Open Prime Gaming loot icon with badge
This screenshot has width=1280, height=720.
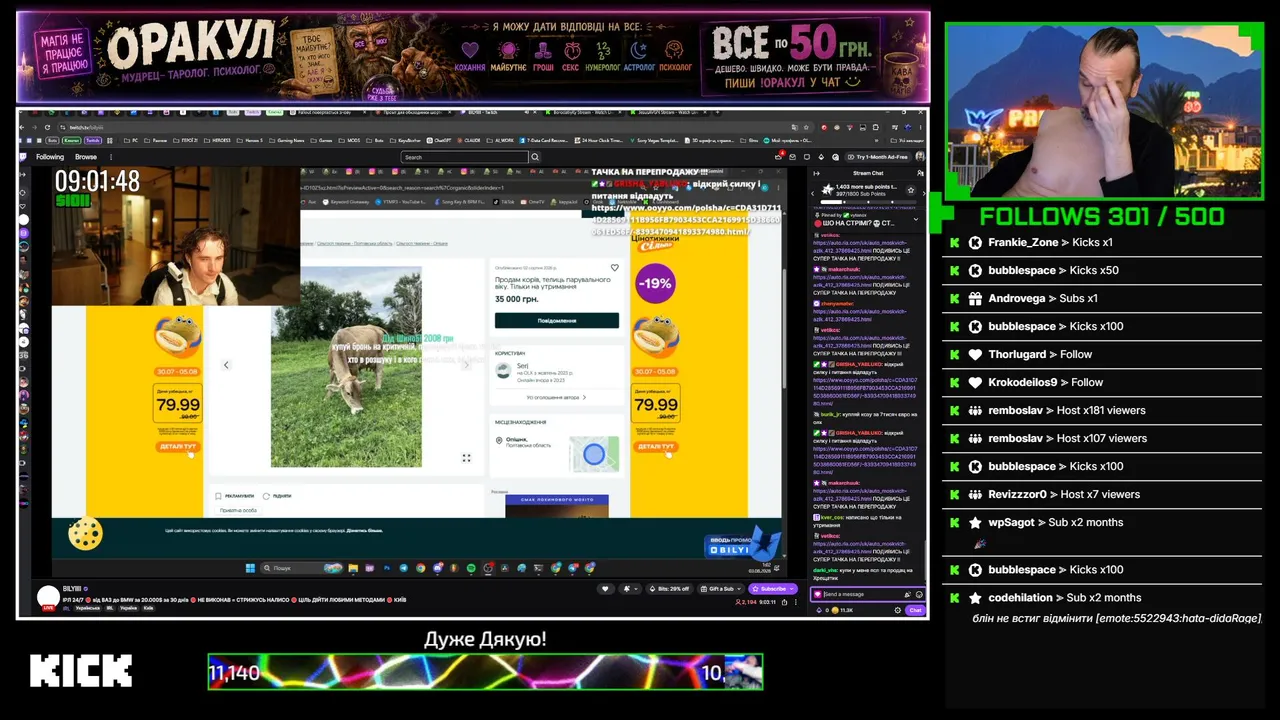pyautogui.click(x=779, y=157)
